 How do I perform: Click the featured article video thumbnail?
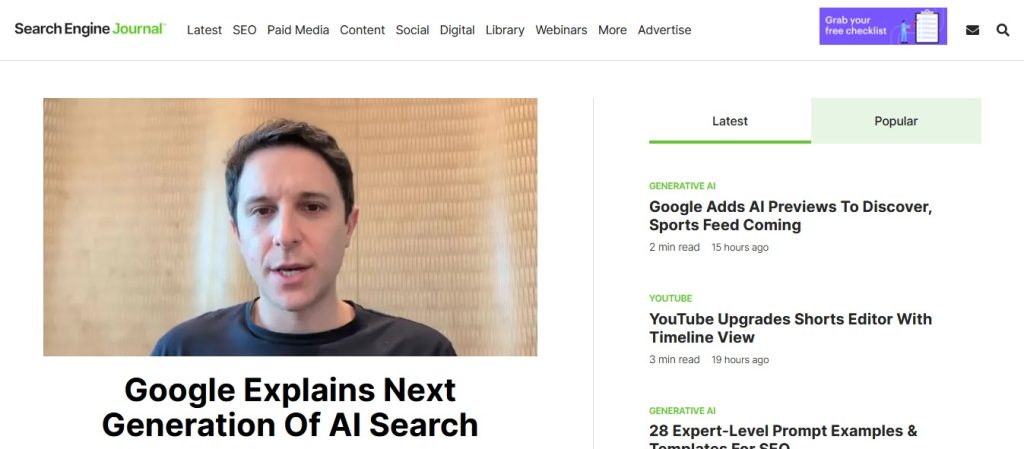(x=290, y=227)
